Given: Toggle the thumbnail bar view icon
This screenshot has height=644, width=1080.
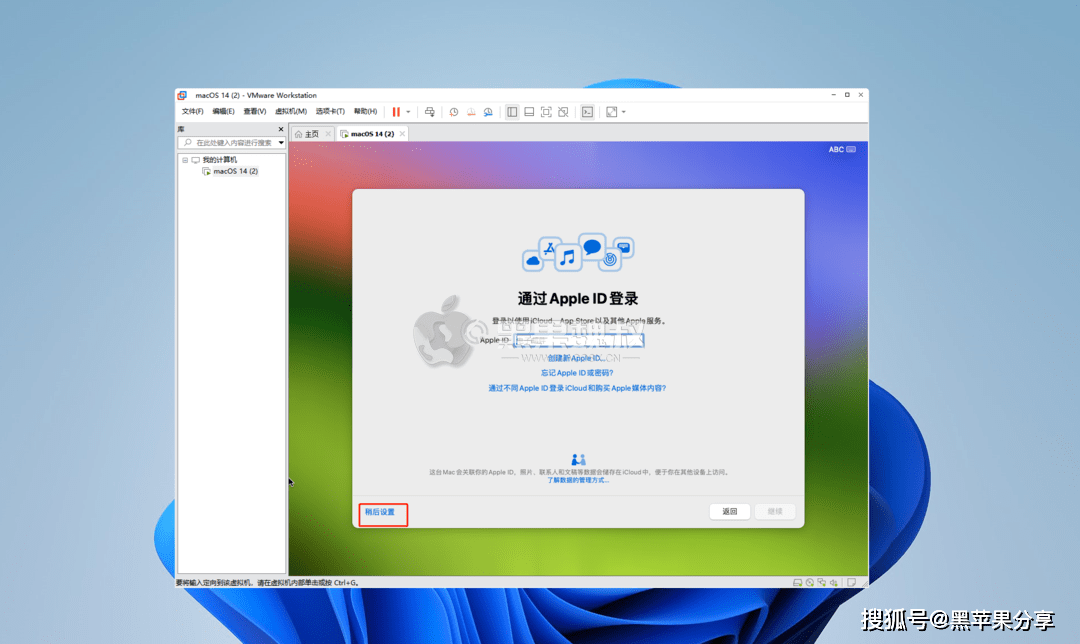Looking at the screenshot, I should (x=529, y=112).
